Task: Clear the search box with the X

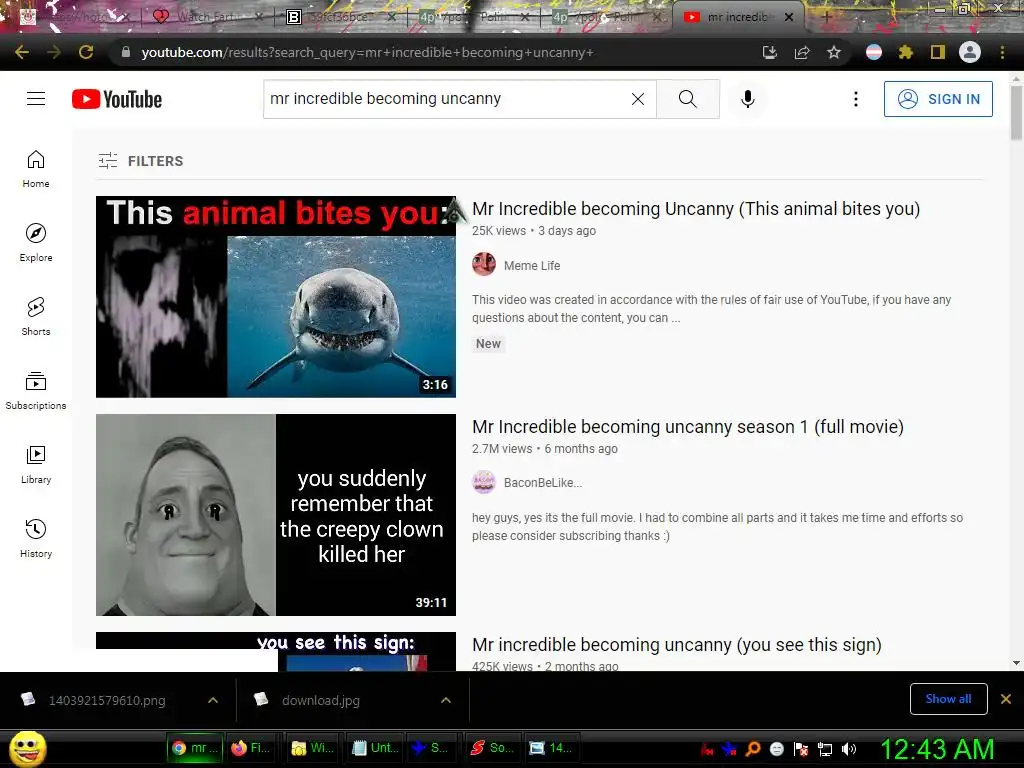Action: (x=638, y=99)
